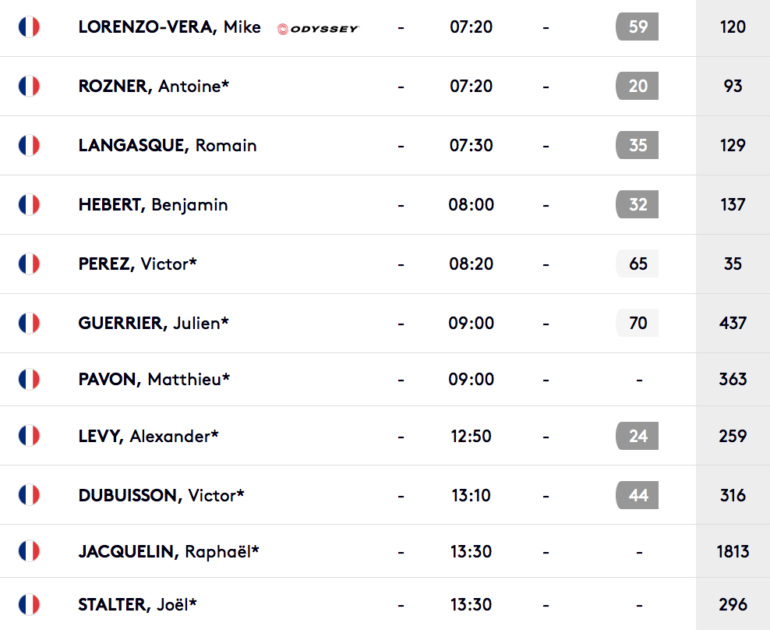This screenshot has height=630, width=770.
Task: Click the French flag beside STALTER, Joël
Action: 29,604
